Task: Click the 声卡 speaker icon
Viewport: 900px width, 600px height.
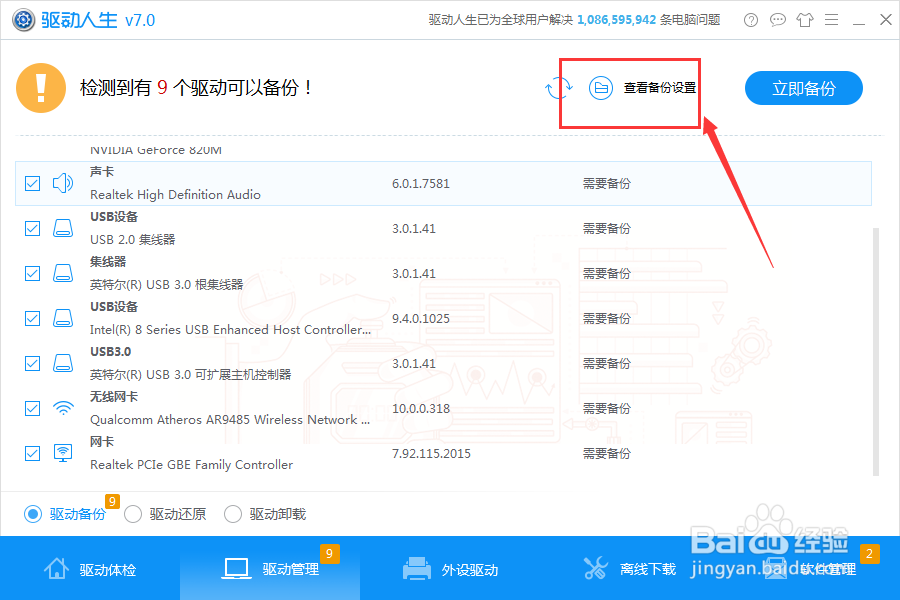Action: pyautogui.click(x=63, y=183)
